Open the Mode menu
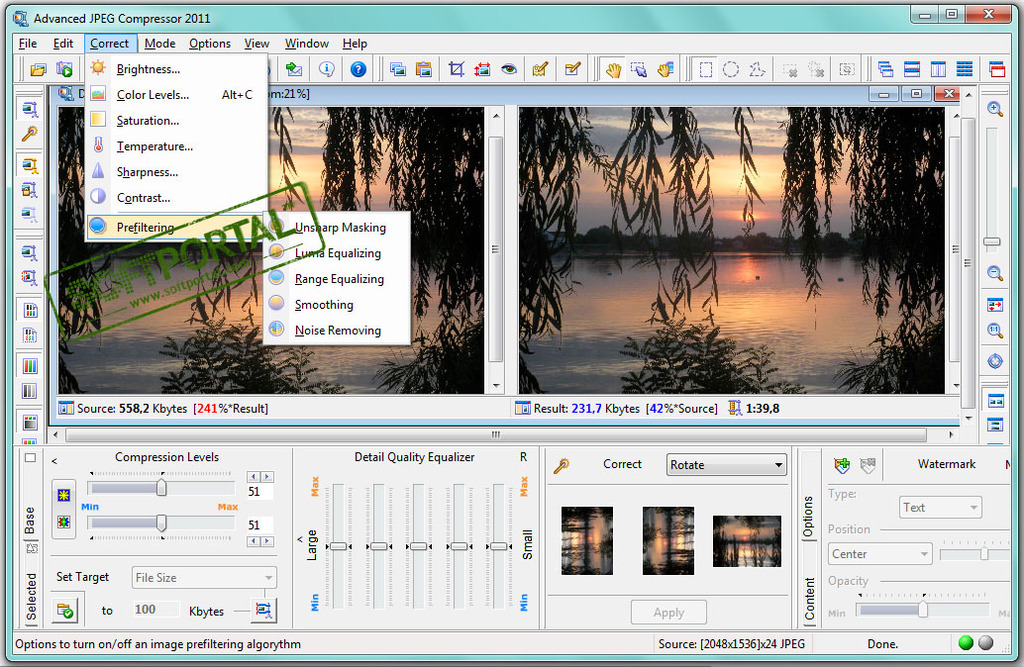 coord(159,43)
